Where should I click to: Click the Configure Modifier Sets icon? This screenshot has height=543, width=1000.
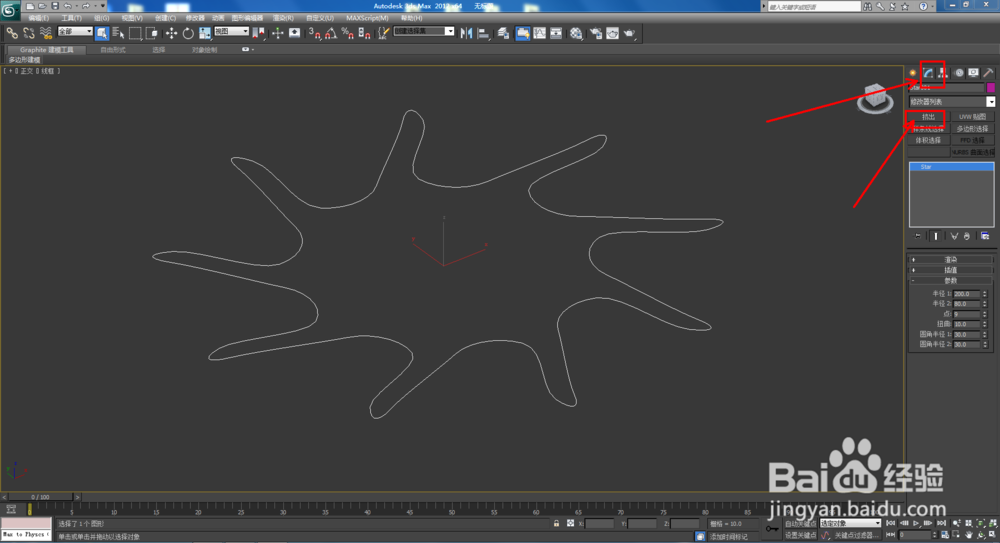point(985,236)
